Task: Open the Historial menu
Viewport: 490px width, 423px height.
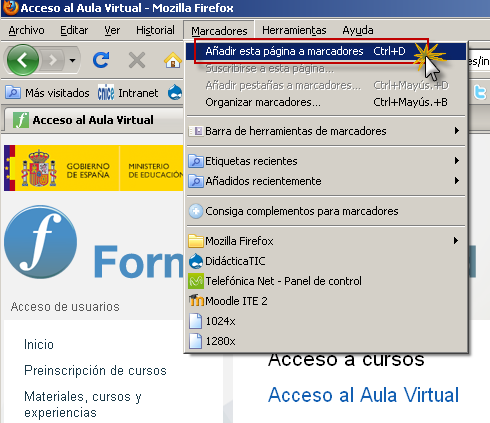Action: point(155,30)
